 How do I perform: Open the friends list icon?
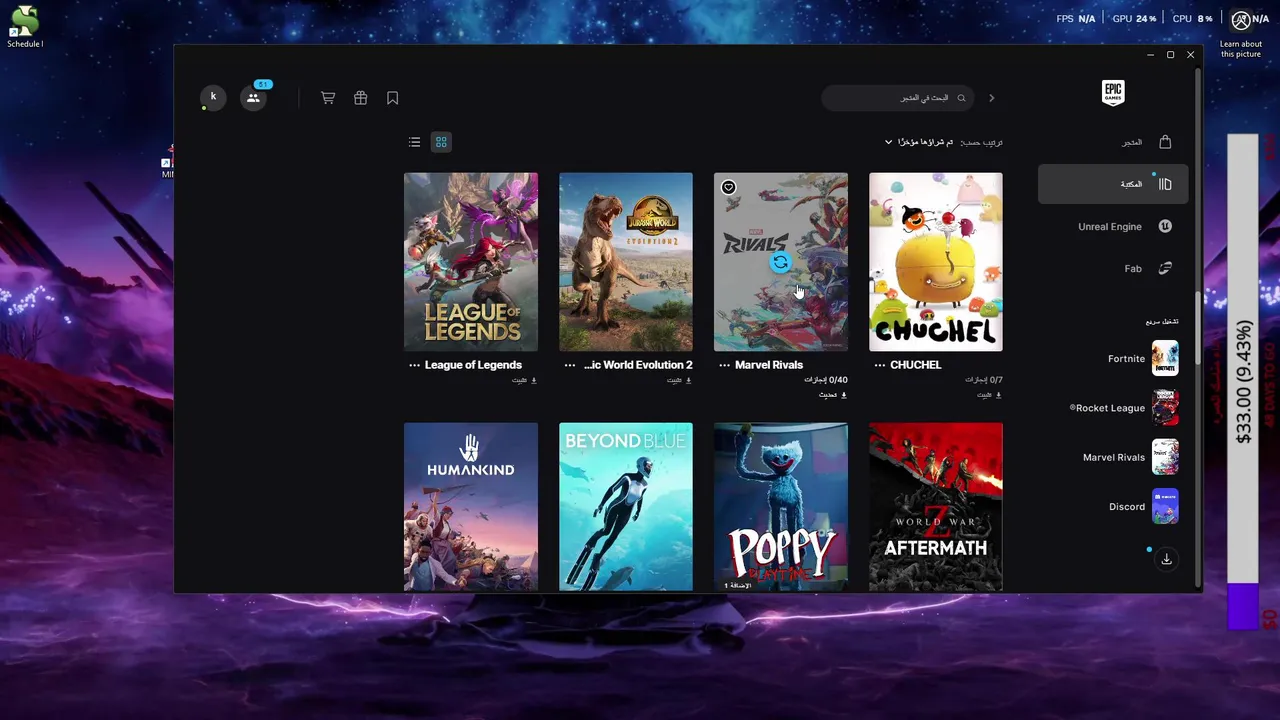coord(253,98)
